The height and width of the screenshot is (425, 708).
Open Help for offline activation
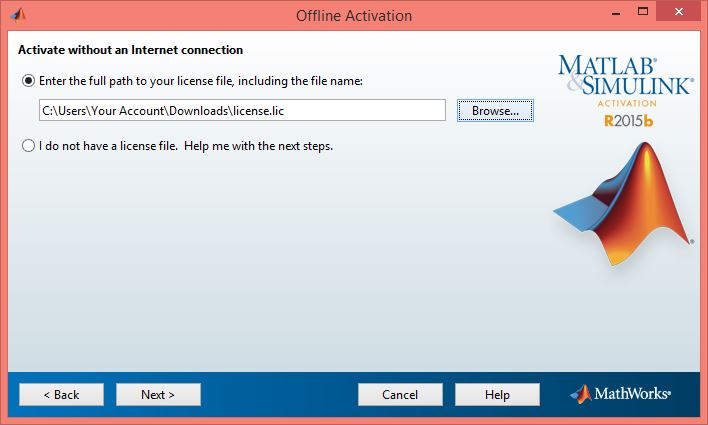point(497,394)
